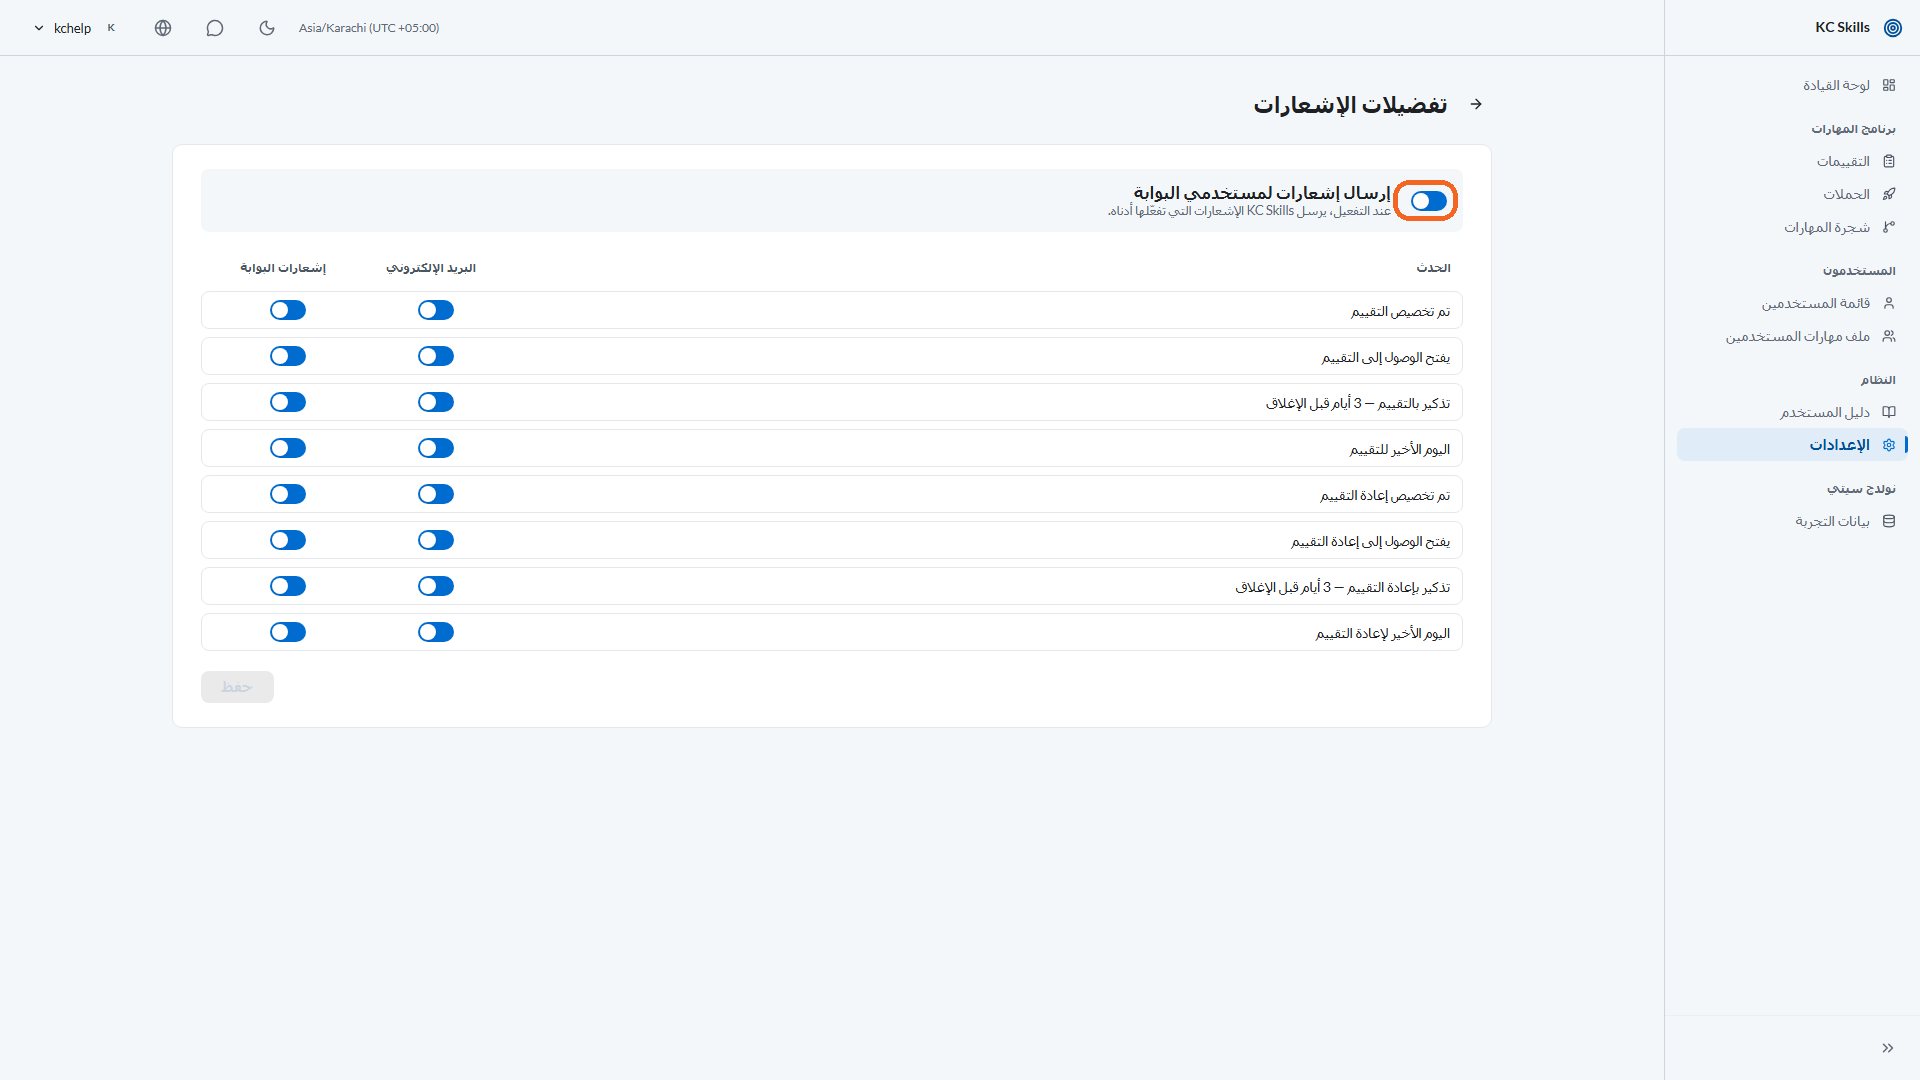
Task: Click Asia/Karachi (UTC +05:00) timezone text
Action: click(369, 28)
